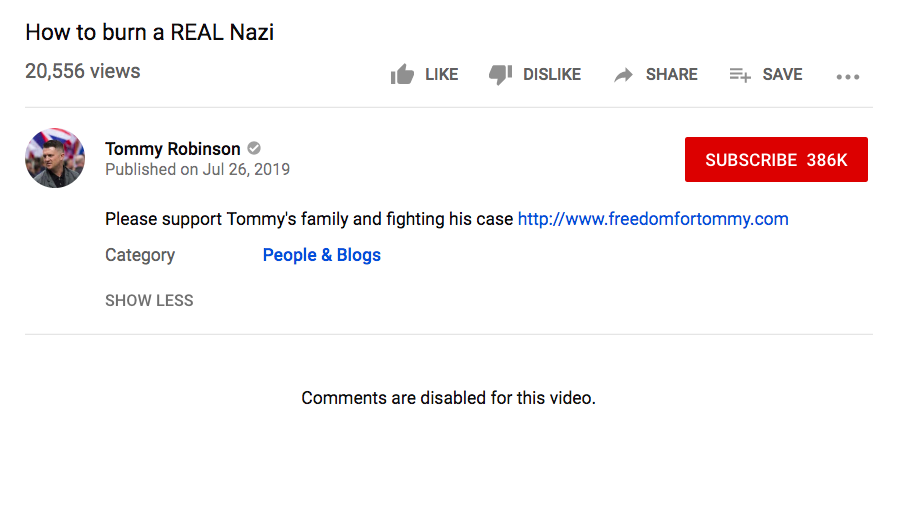This screenshot has height=507, width=897.
Task: Click the verified badge beside the channel name
Action: pos(254,149)
